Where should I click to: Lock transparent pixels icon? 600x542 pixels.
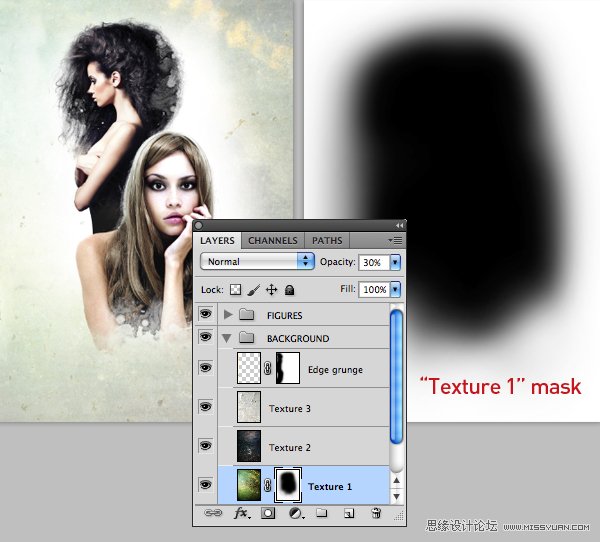click(x=235, y=290)
